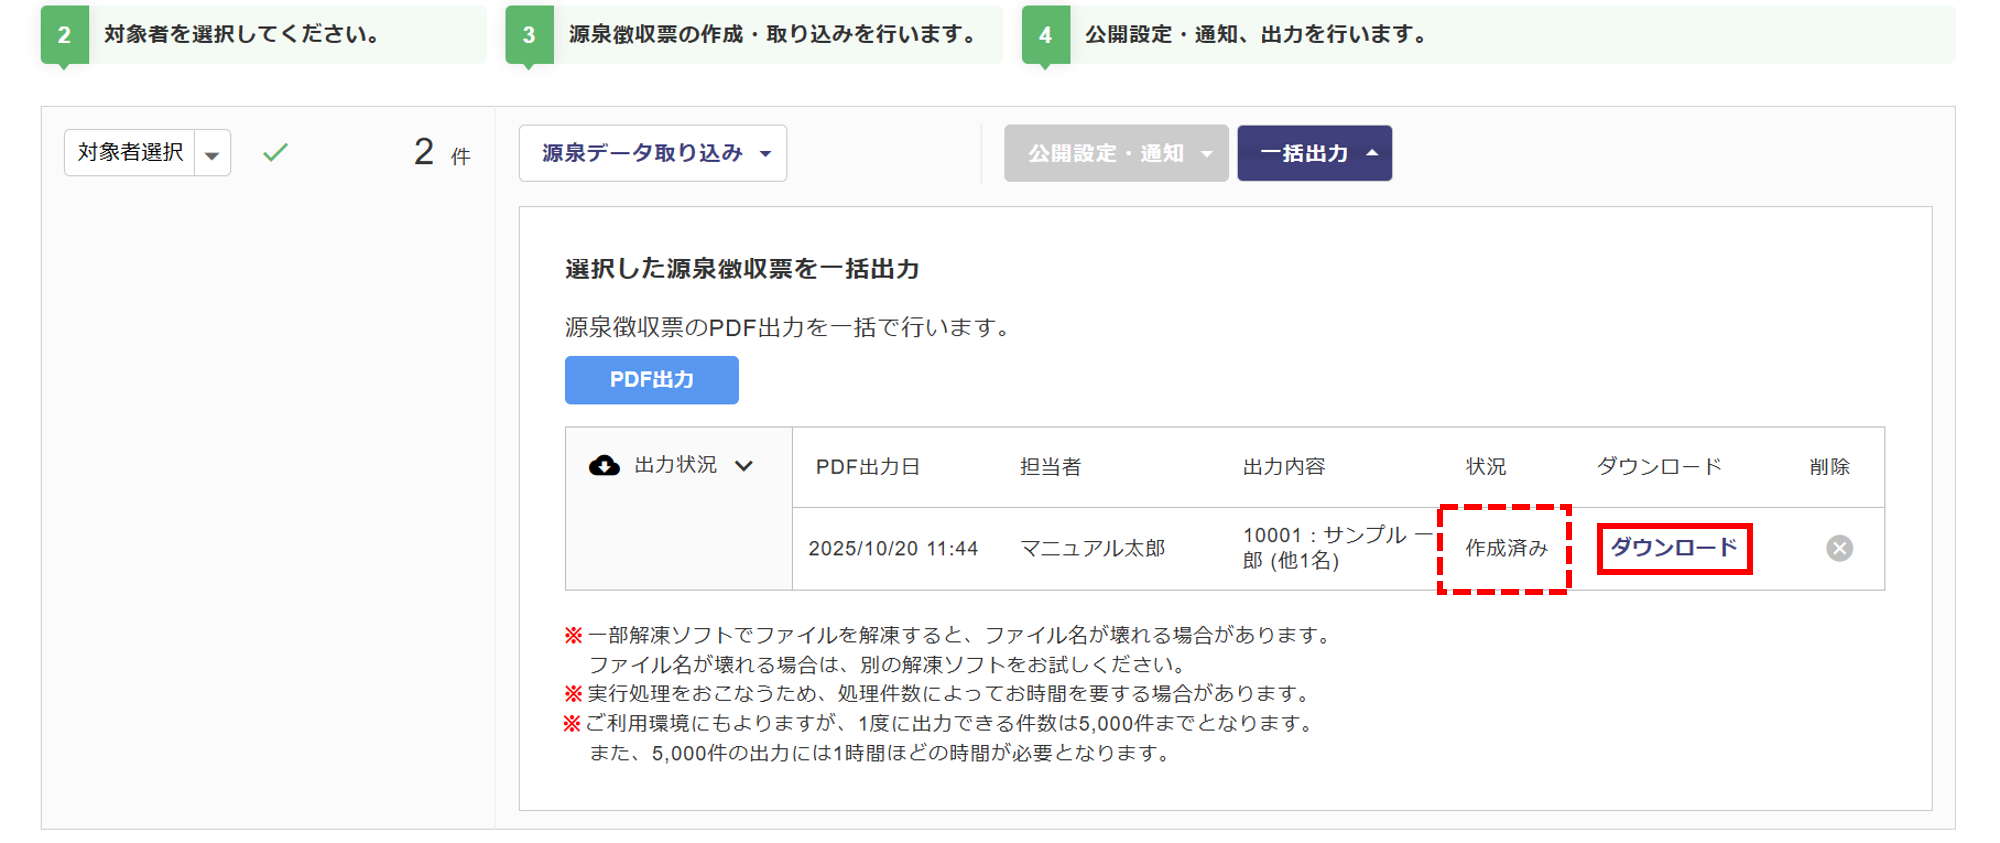Open the 公開設定・通知 dropdown
The height and width of the screenshot is (843, 2000).
click(1115, 153)
